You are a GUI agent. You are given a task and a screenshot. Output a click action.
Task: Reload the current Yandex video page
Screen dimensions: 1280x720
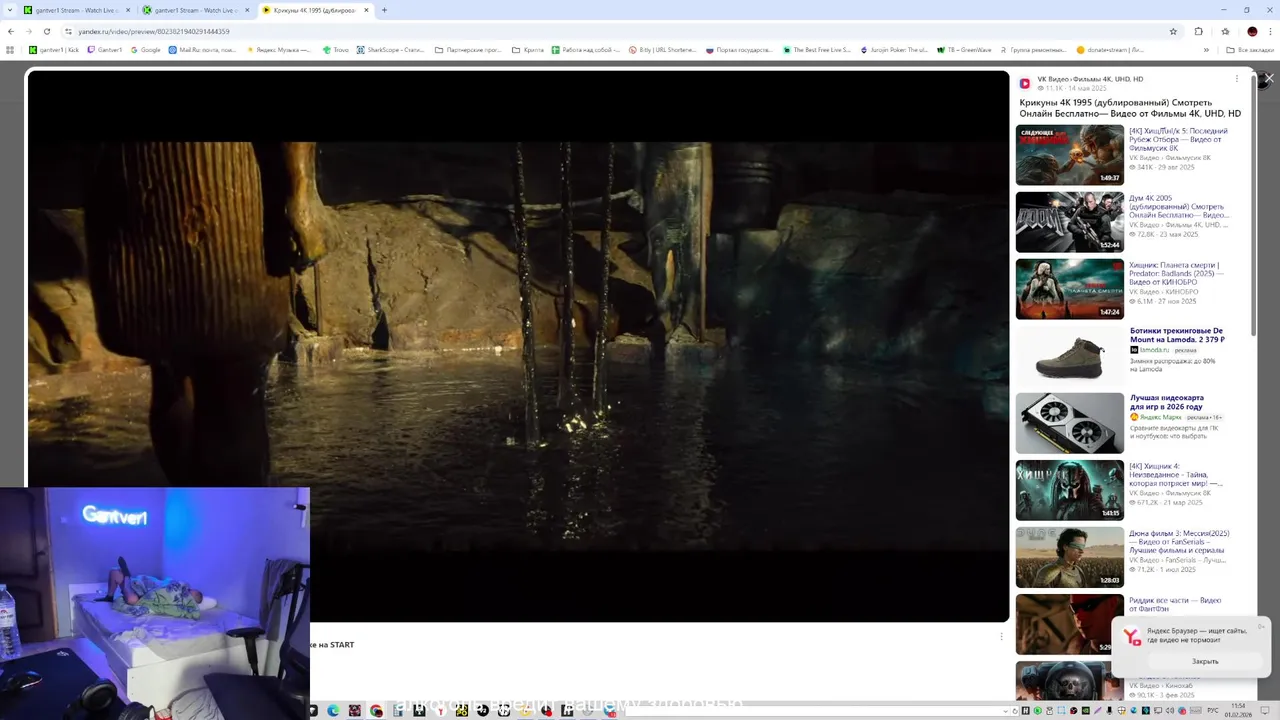point(46,31)
